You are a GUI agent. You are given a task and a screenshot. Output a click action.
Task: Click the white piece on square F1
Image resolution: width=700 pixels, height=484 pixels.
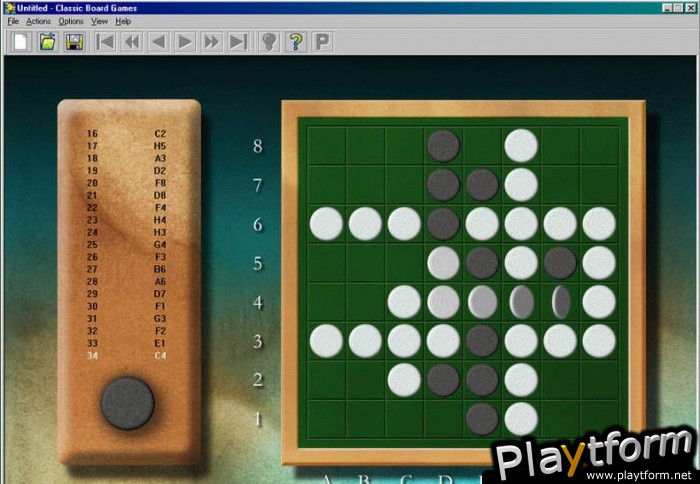click(x=521, y=419)
